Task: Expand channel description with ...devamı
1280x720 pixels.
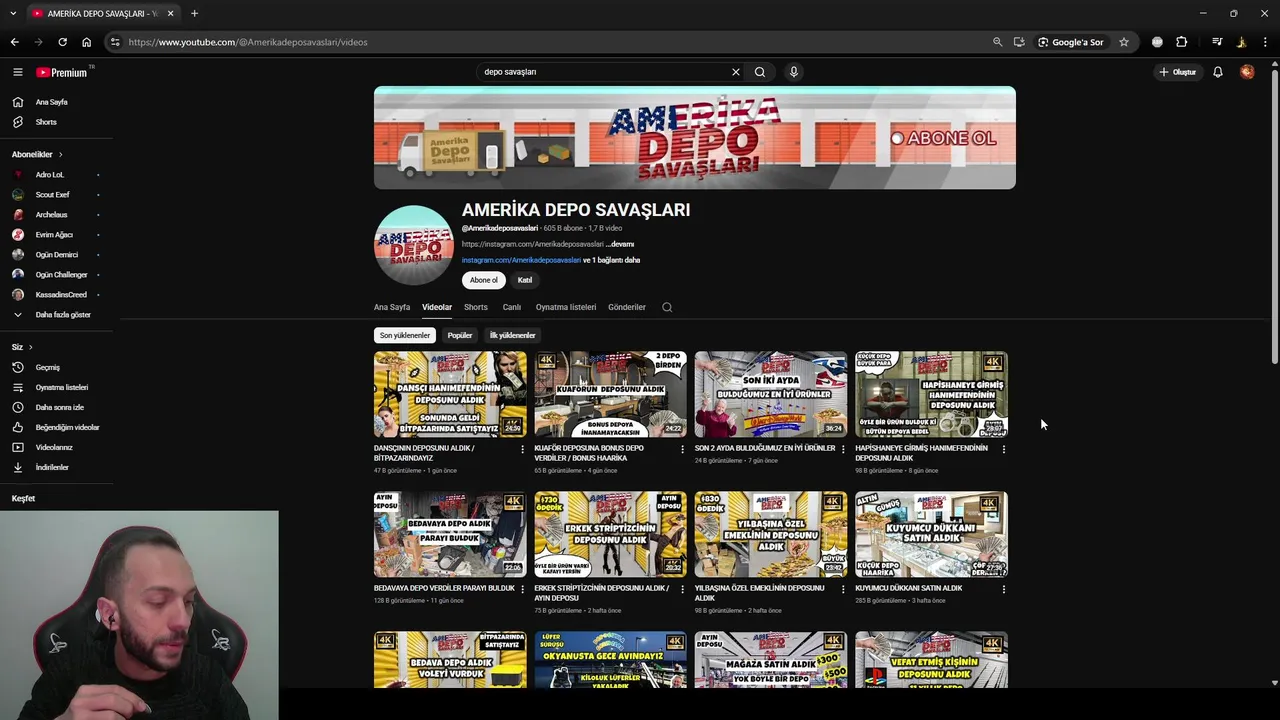Action: coord(620,244)
